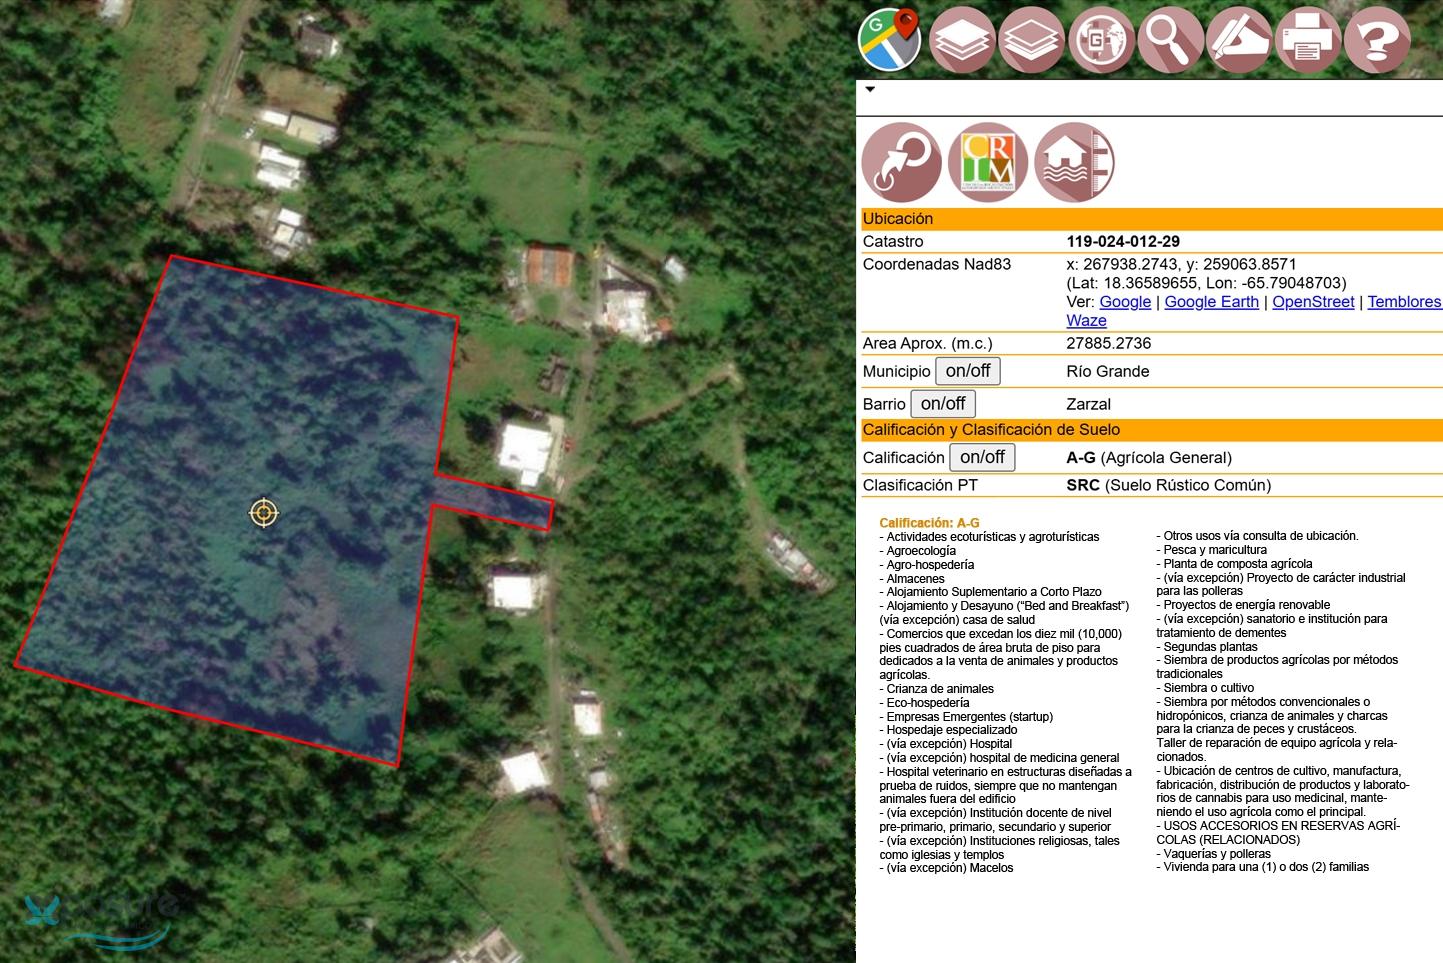The height and width of the screenshot is (963, 1443).
Task: Follow the Waze link
Action: (1086, 321)
